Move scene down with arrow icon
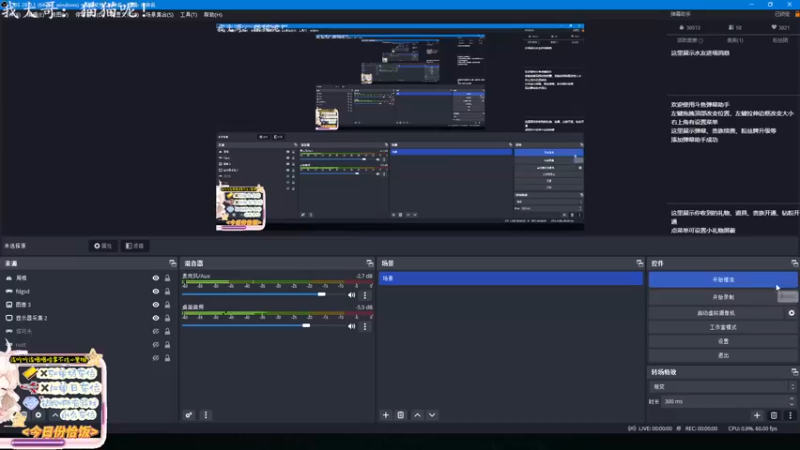Screen dimensions: 800x450 [432, 415]
